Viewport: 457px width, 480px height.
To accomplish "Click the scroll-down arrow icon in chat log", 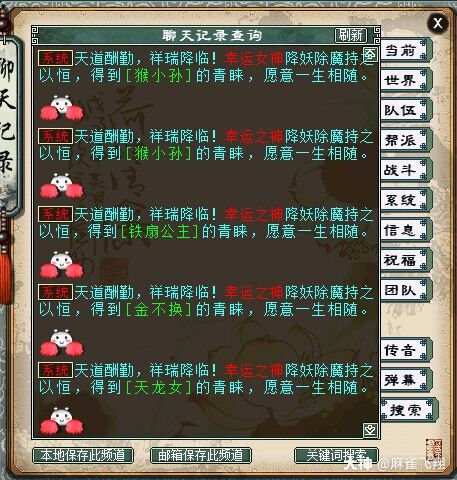I will [370, 430].
